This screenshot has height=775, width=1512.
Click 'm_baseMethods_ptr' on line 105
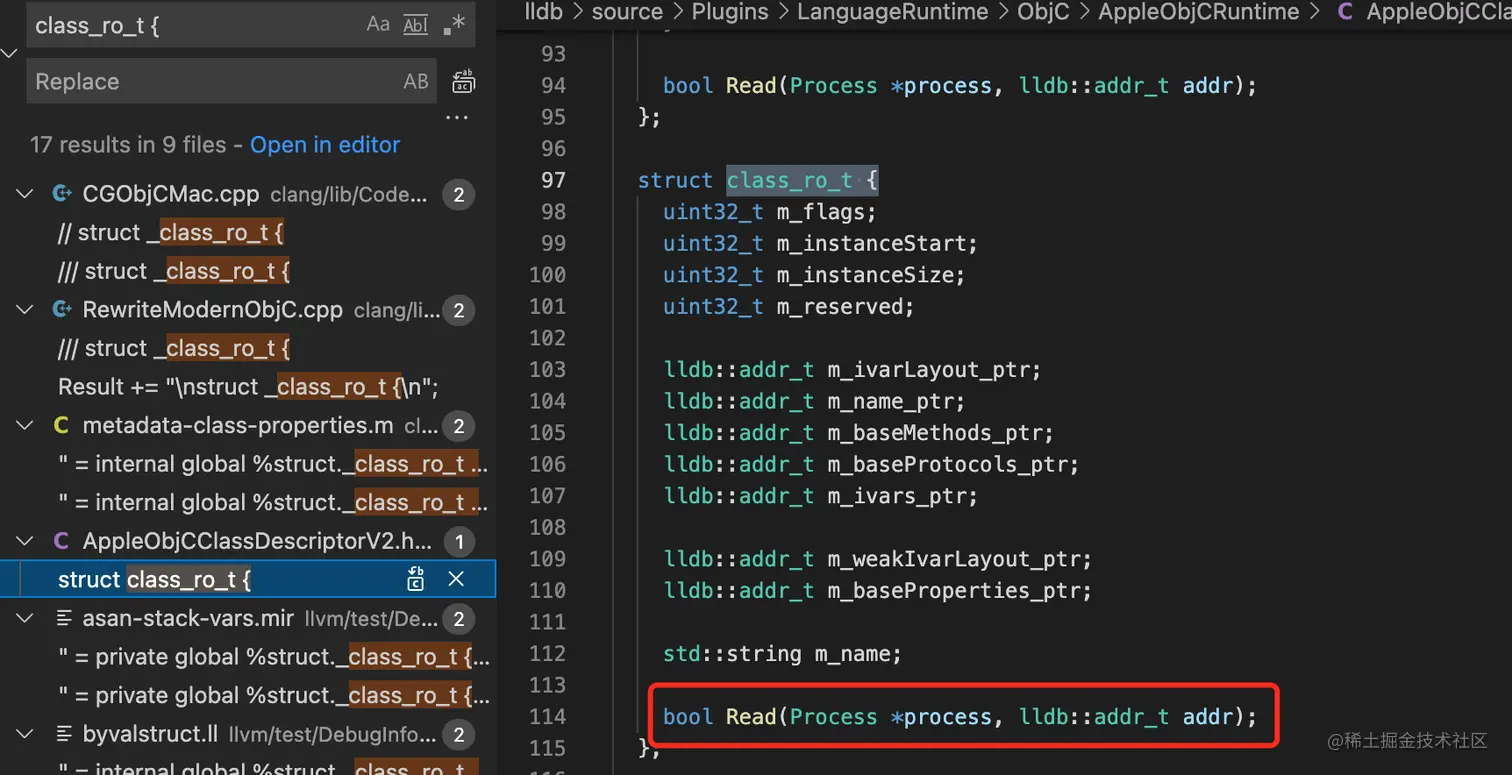(x=934, y=432)
